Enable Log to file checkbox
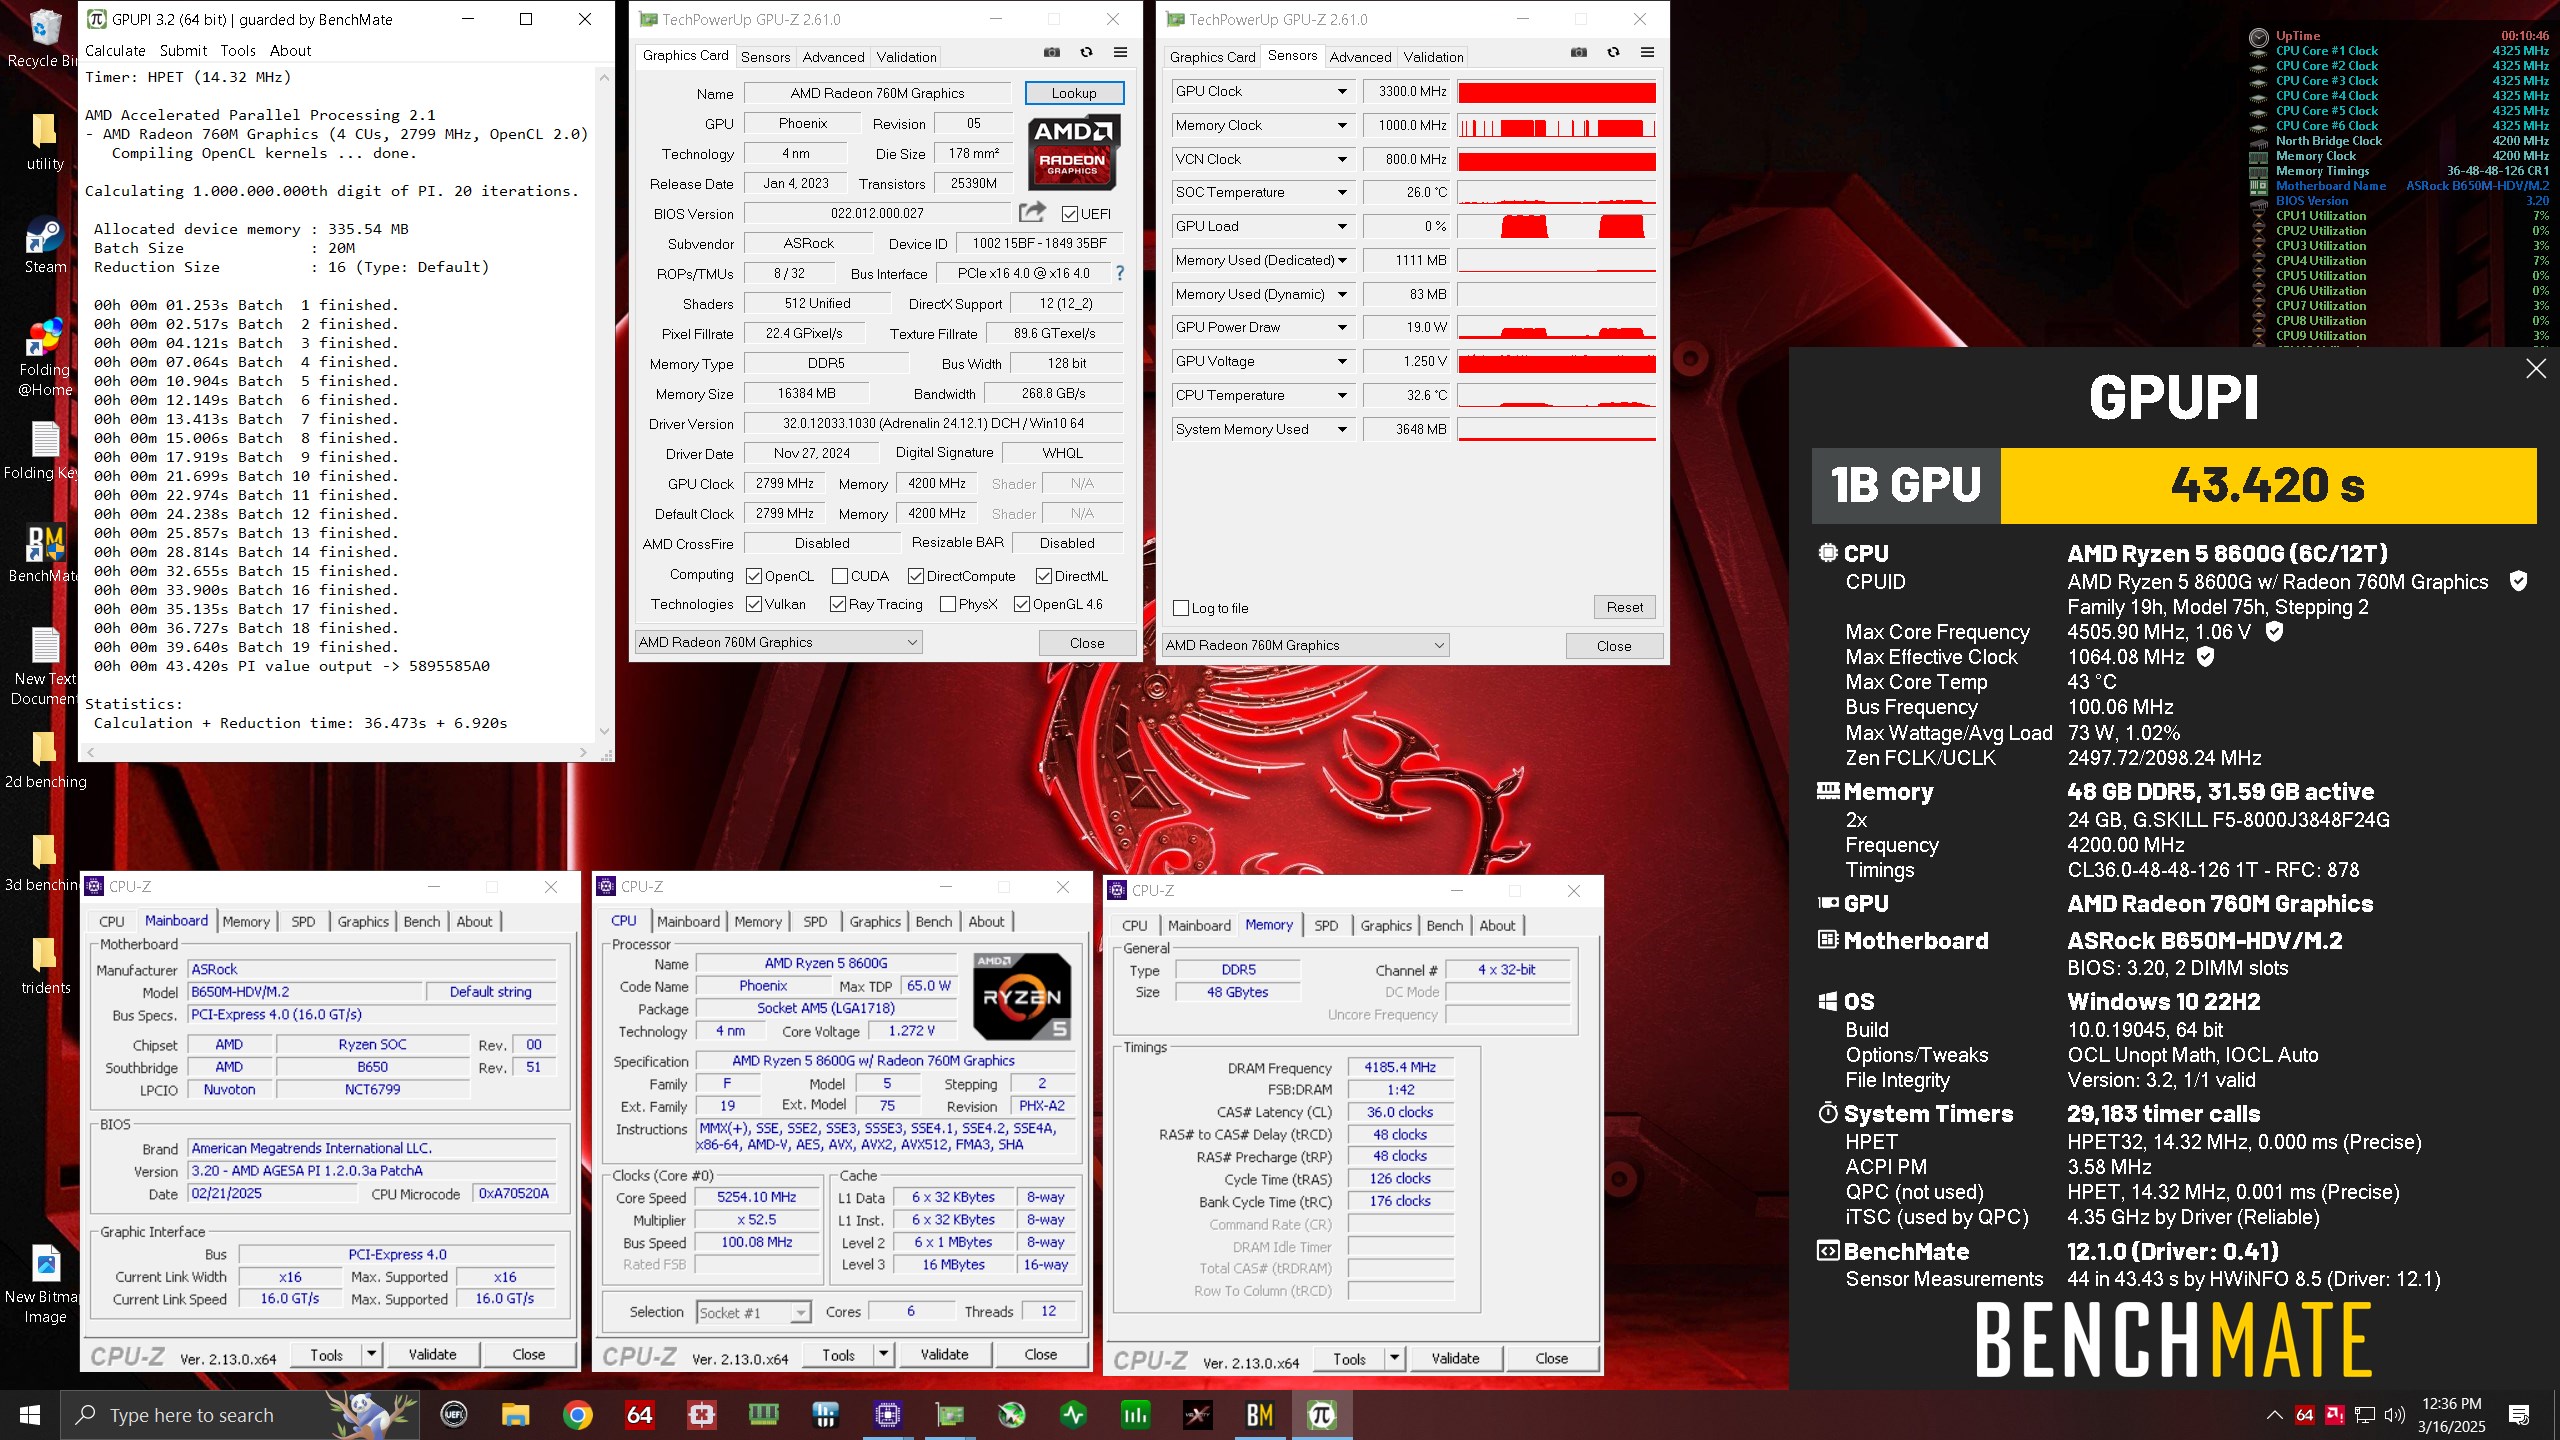2560x1440 pixels. (1181, 608)
